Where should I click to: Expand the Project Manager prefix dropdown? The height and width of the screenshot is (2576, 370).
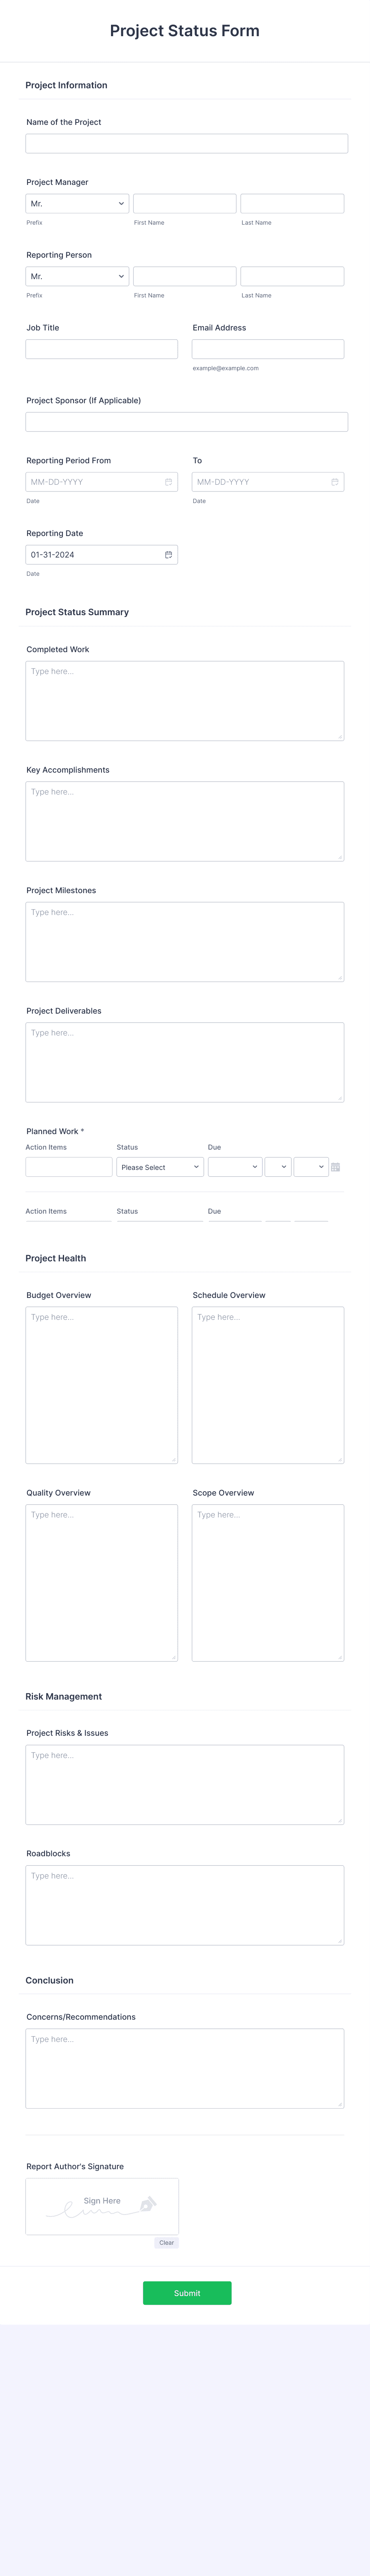[77, 204]
